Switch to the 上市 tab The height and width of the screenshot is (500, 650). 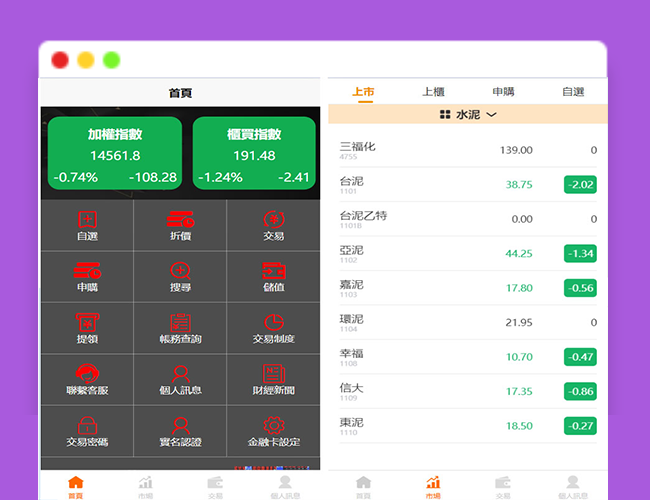click(363, 92)
